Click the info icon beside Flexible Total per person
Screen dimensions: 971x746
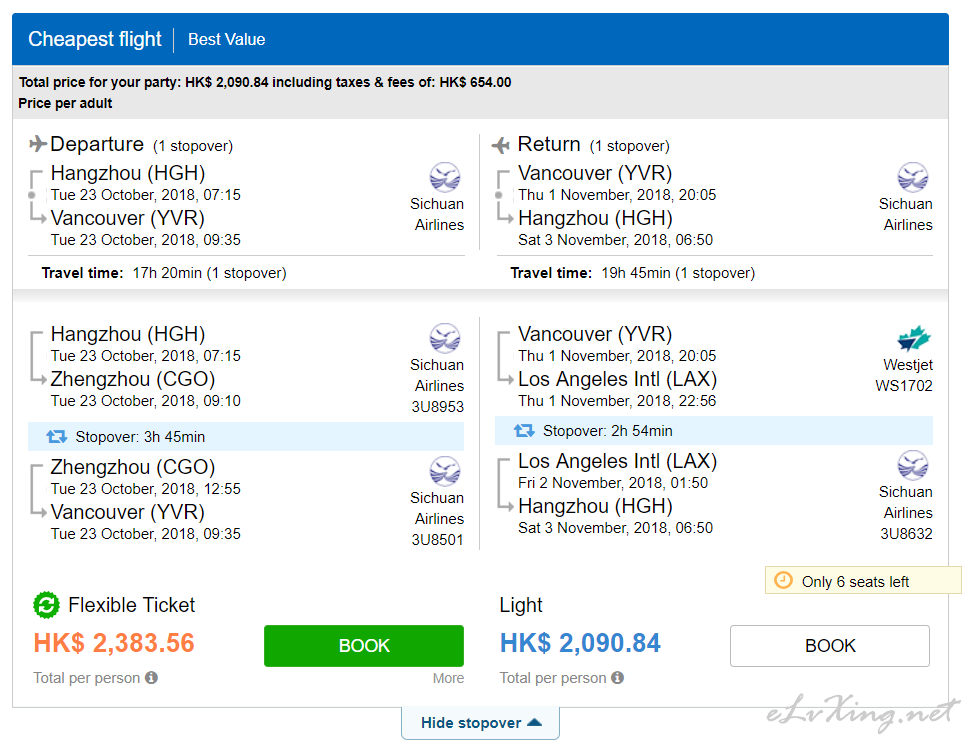click(152, 678)
